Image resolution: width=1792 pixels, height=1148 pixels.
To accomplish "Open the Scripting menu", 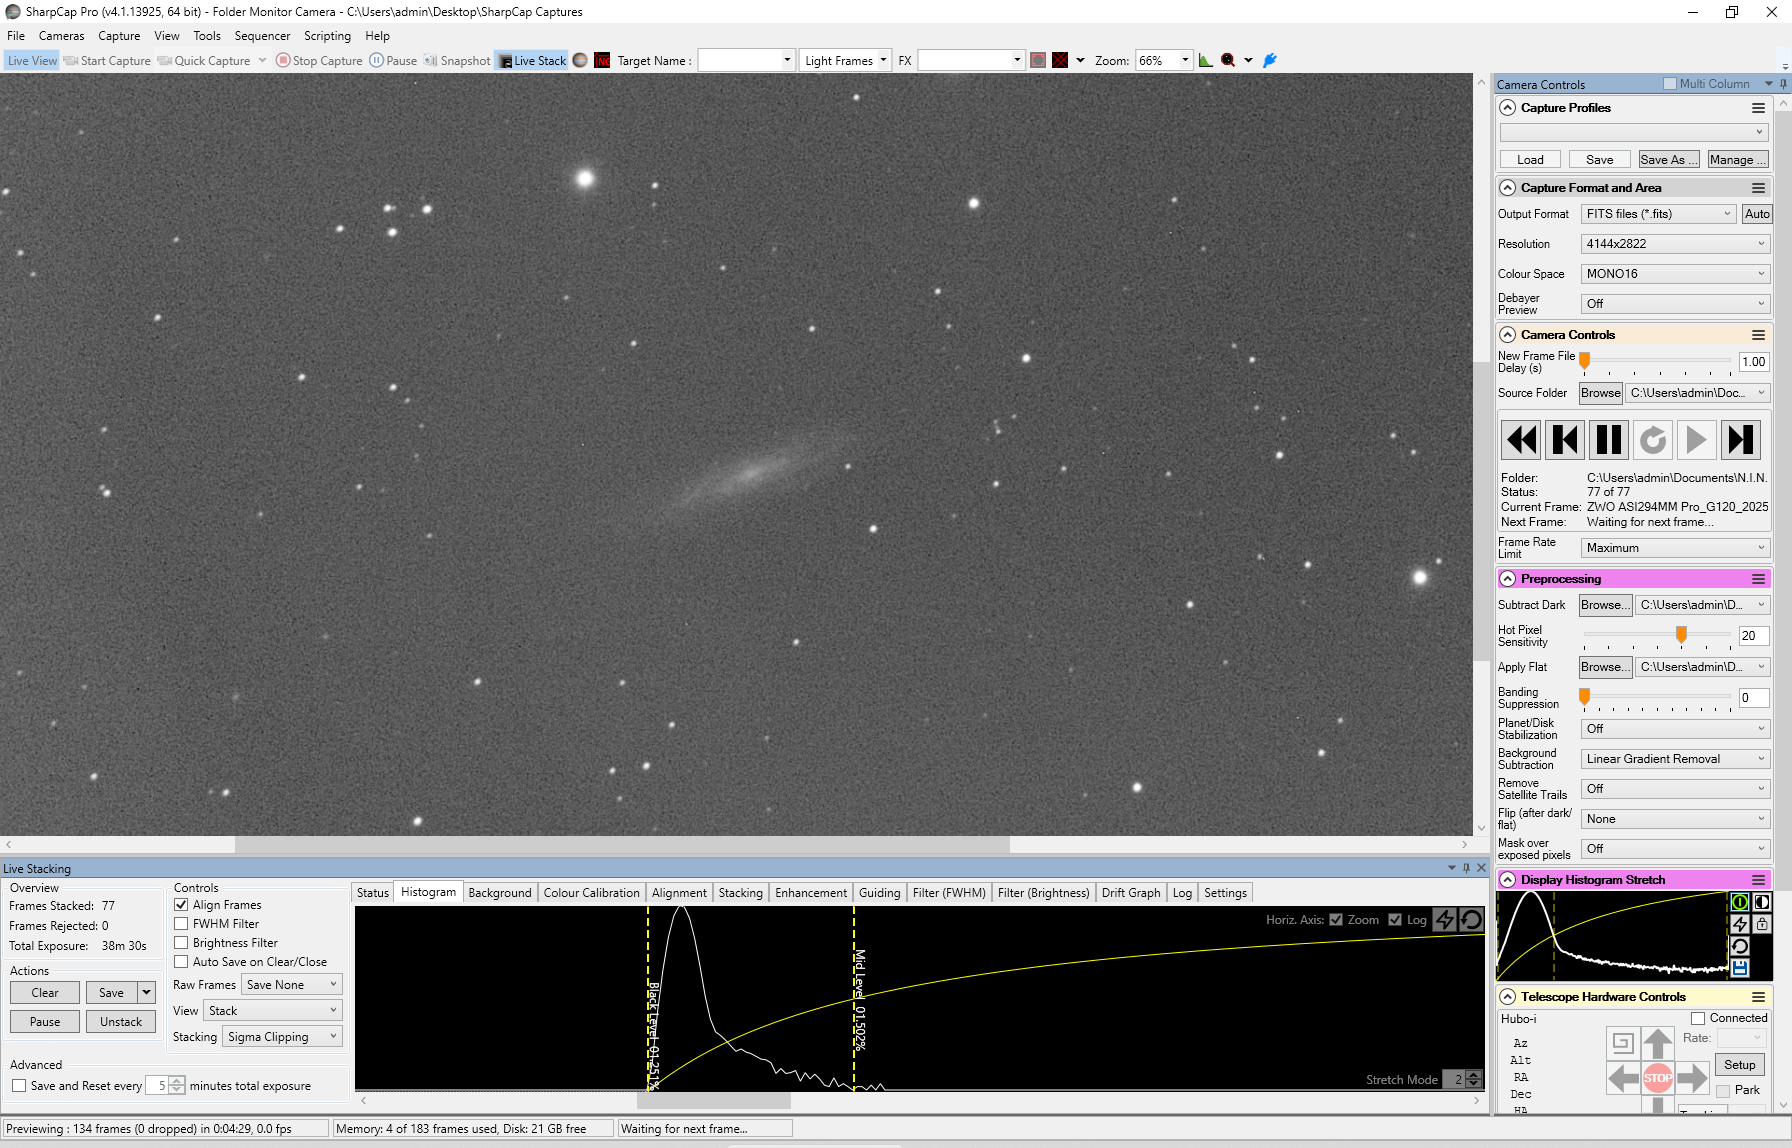I will (327, 36).
